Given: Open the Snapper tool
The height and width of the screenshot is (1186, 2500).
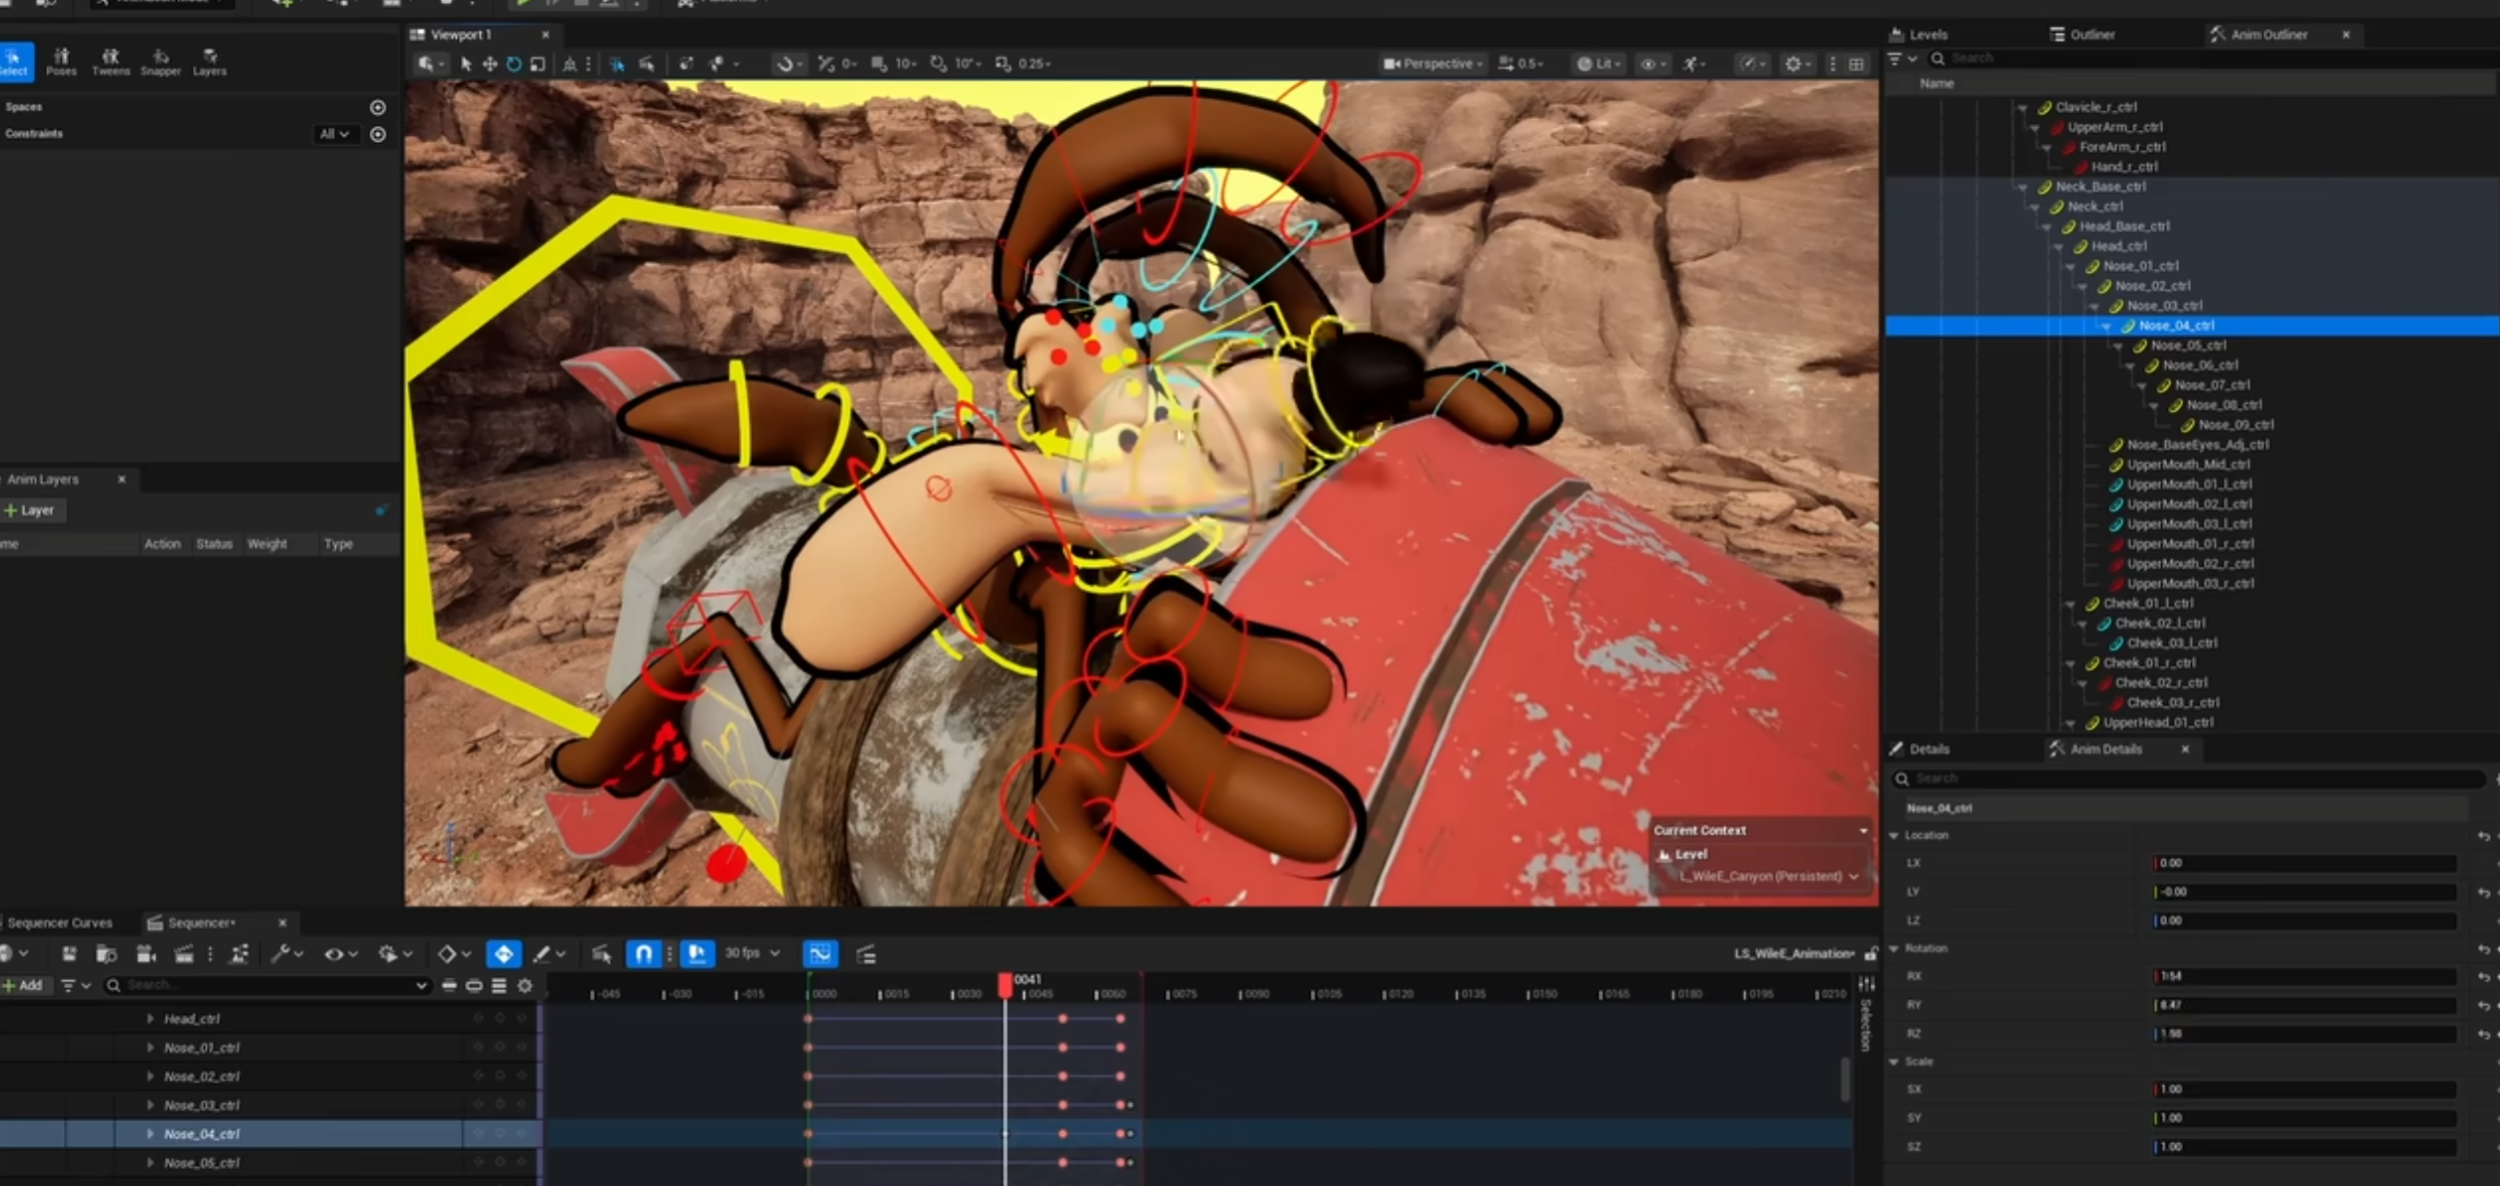Looking at the screenshot, I should 160,62.
